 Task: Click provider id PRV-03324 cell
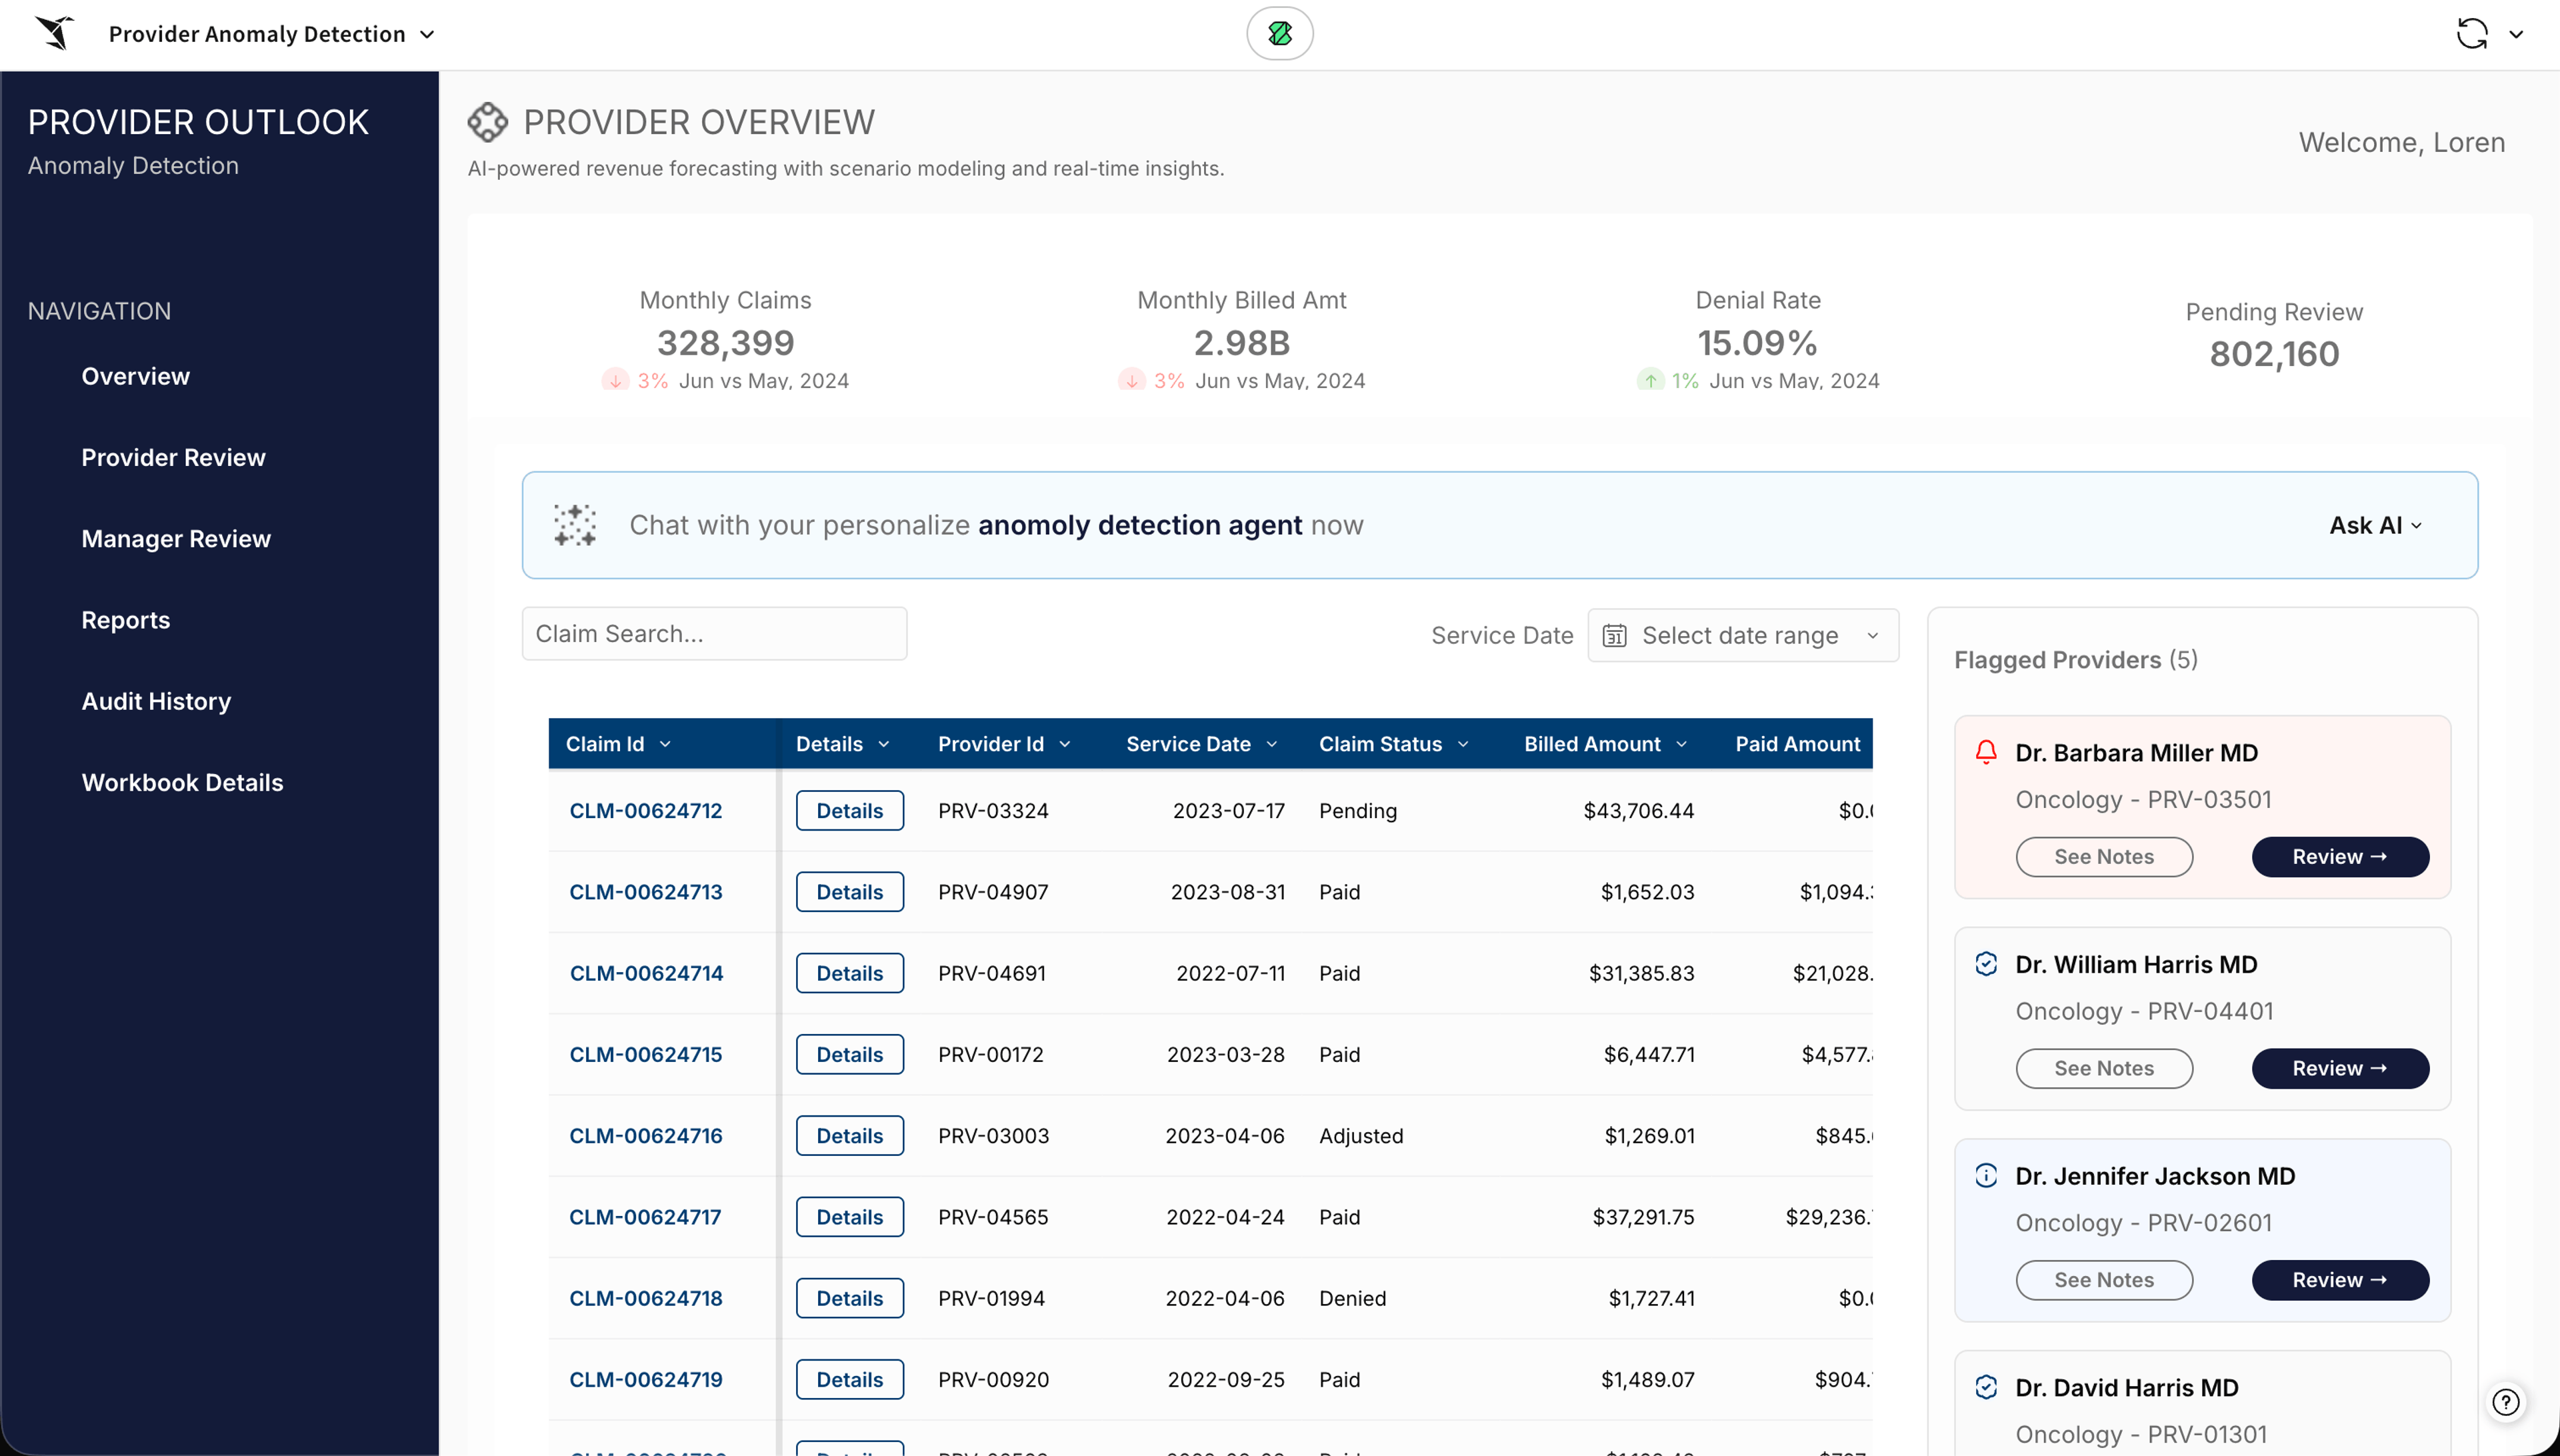coord(993,811)
